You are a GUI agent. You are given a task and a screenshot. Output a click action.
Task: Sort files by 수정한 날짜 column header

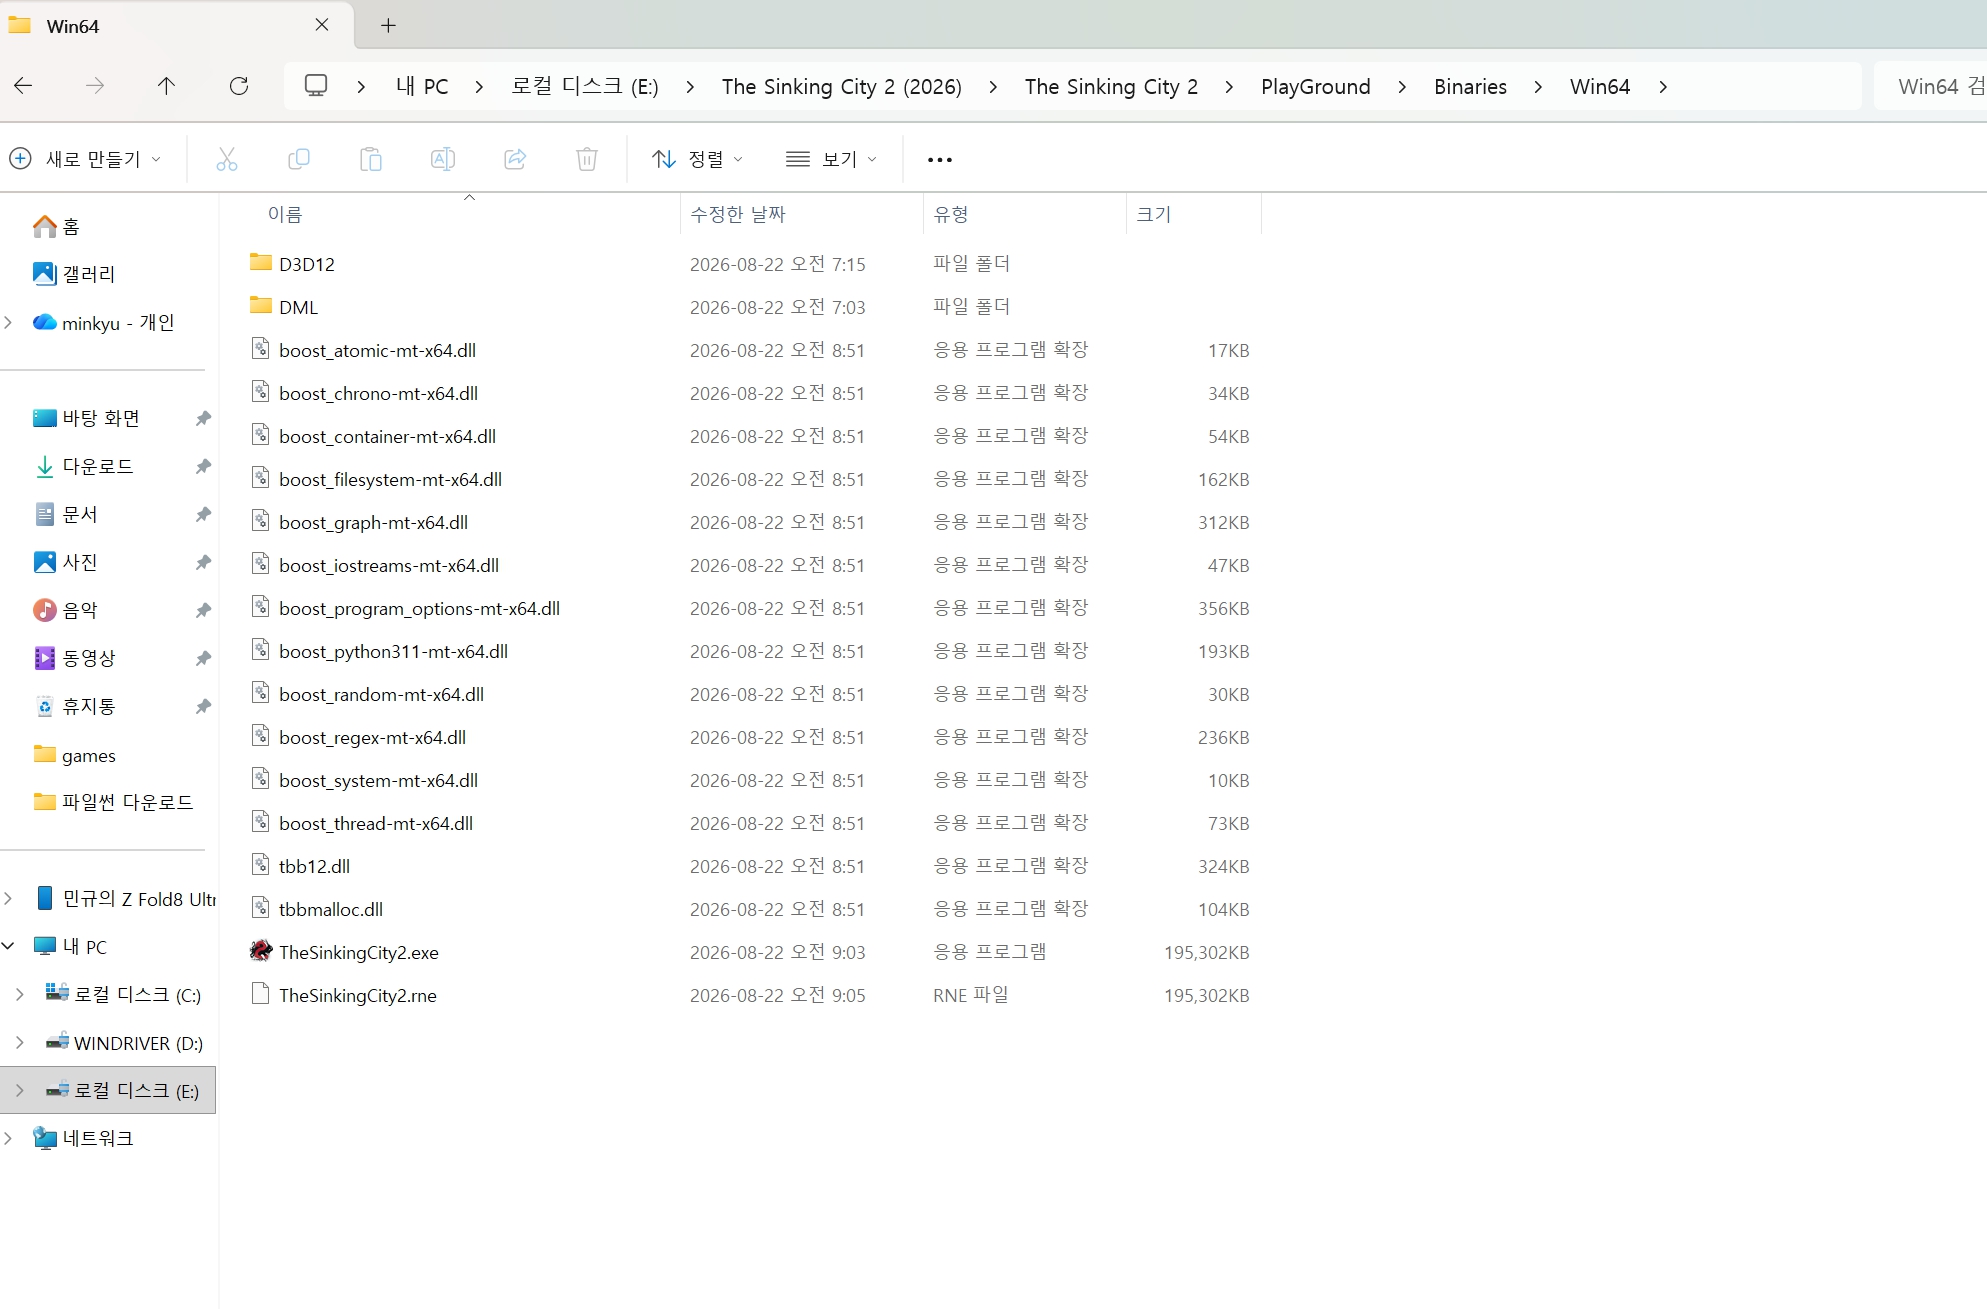tap(738, 214)
